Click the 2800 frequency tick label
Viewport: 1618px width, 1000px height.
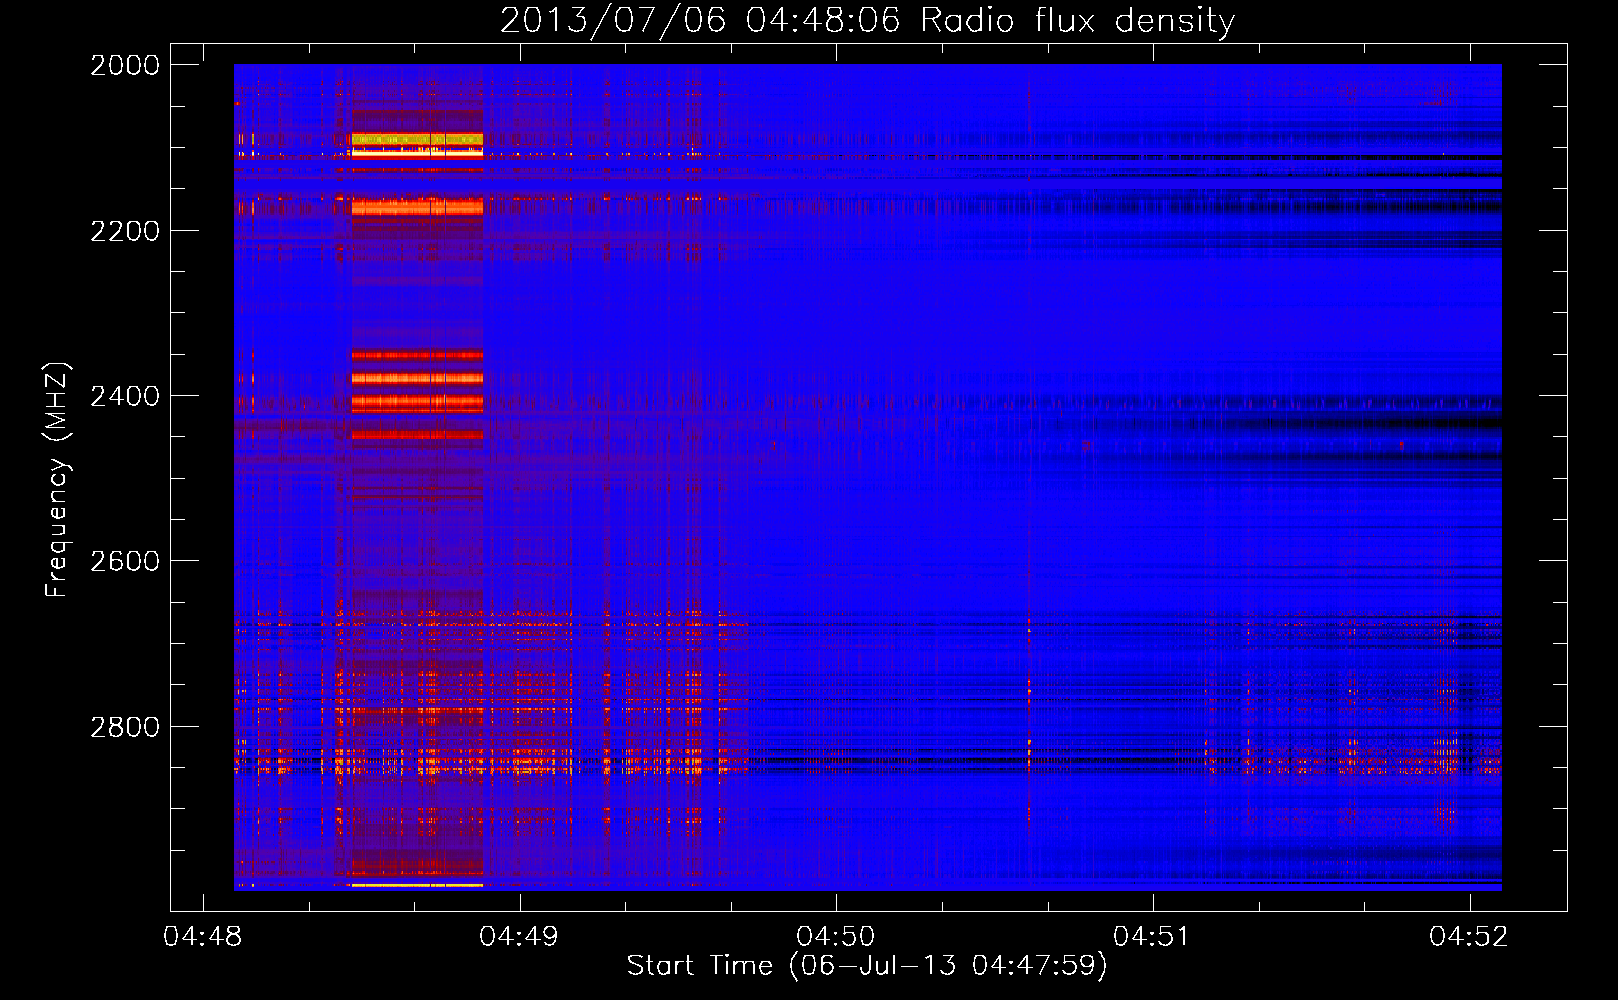[x=125, y=726]
